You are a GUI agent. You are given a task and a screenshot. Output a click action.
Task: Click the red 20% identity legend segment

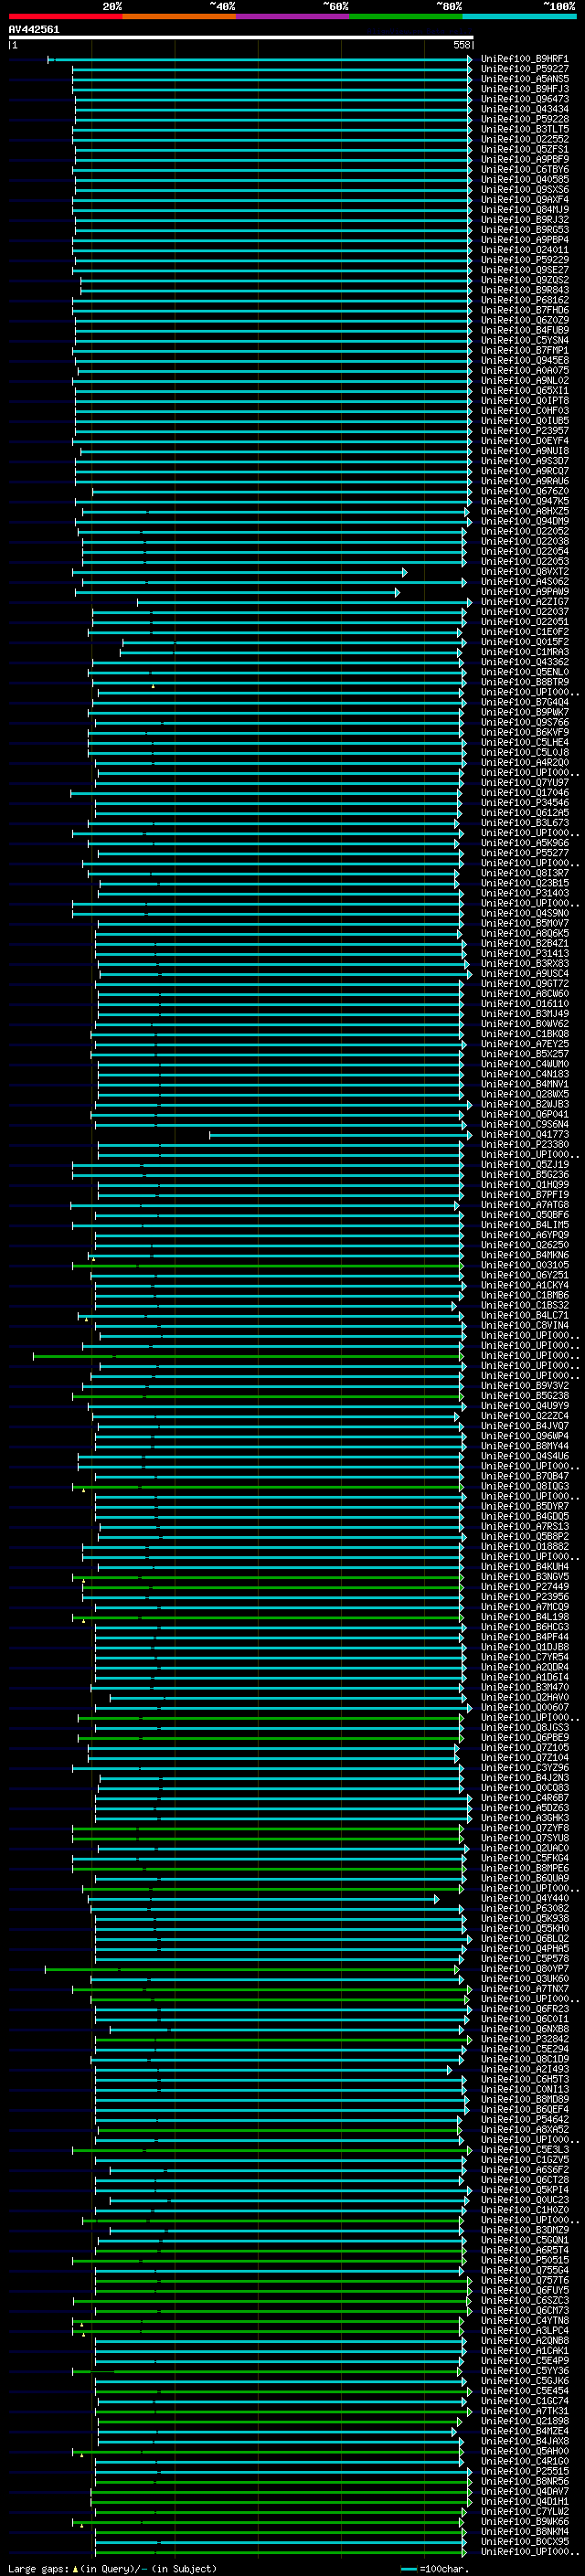(65, 16)
